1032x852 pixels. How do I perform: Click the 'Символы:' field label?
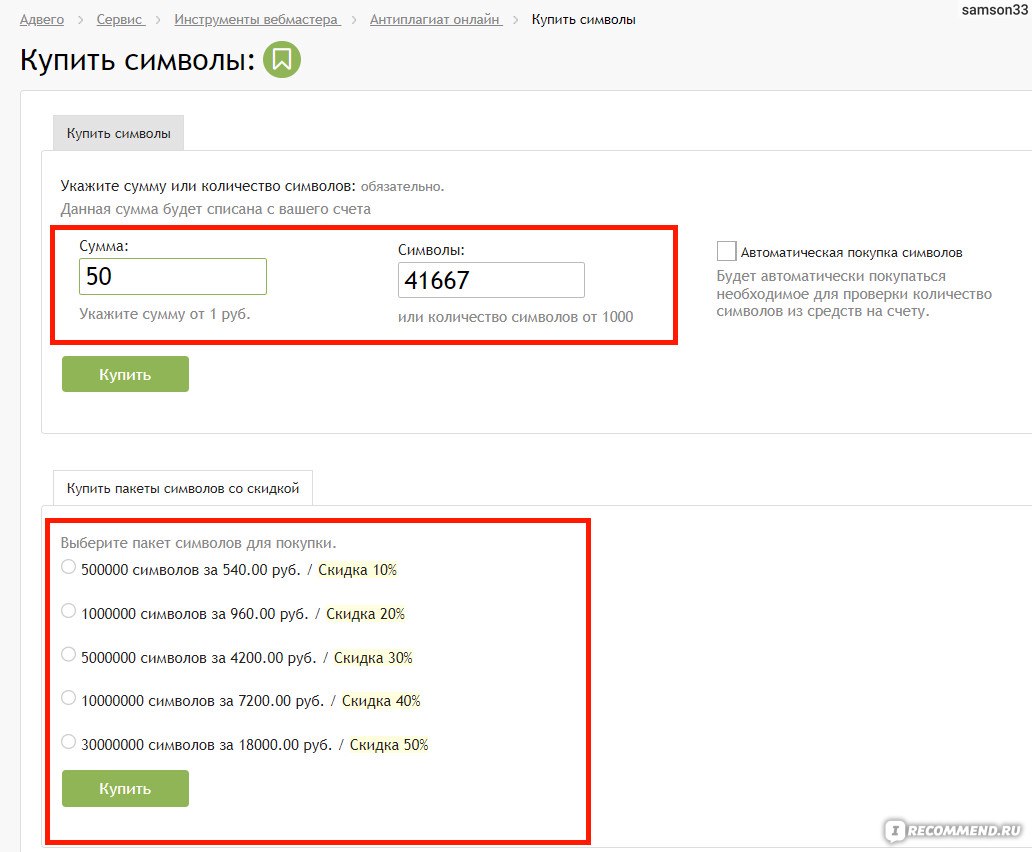tap(431, 250)
